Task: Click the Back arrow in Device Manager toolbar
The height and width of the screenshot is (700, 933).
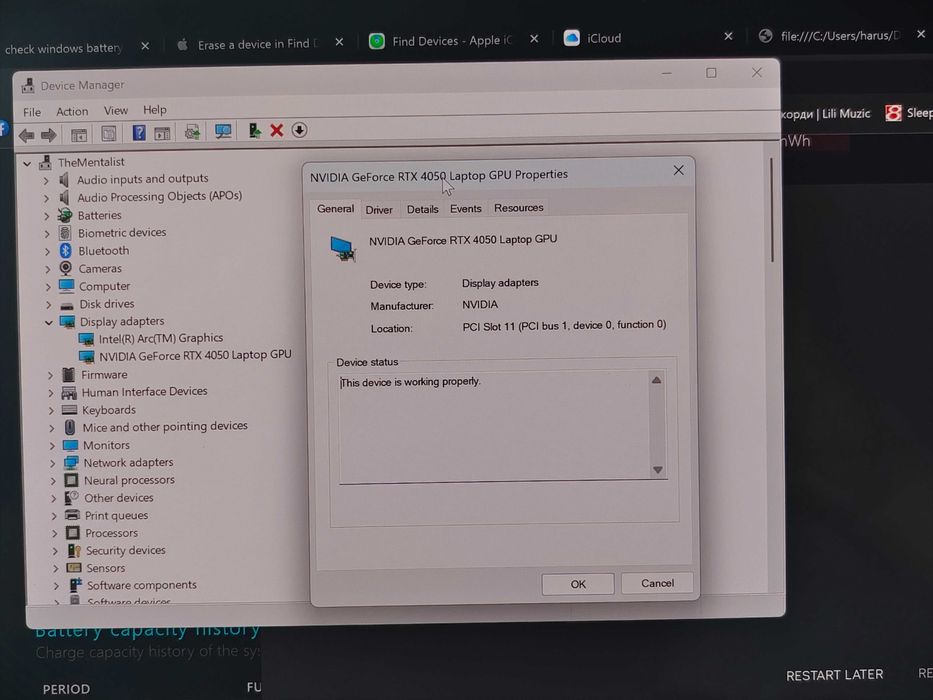Action: click(26, 135)
